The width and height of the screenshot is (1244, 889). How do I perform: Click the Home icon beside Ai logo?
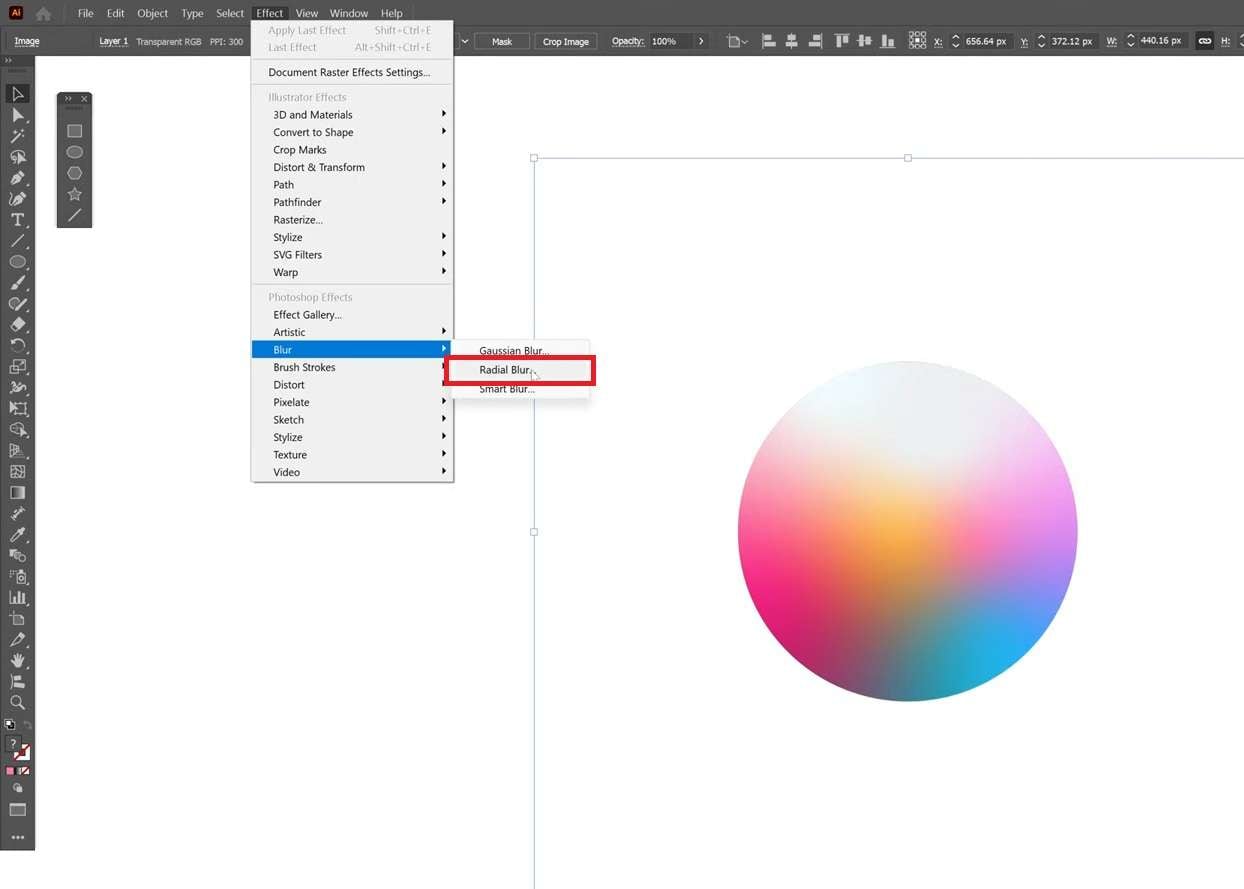coord(43,14)
